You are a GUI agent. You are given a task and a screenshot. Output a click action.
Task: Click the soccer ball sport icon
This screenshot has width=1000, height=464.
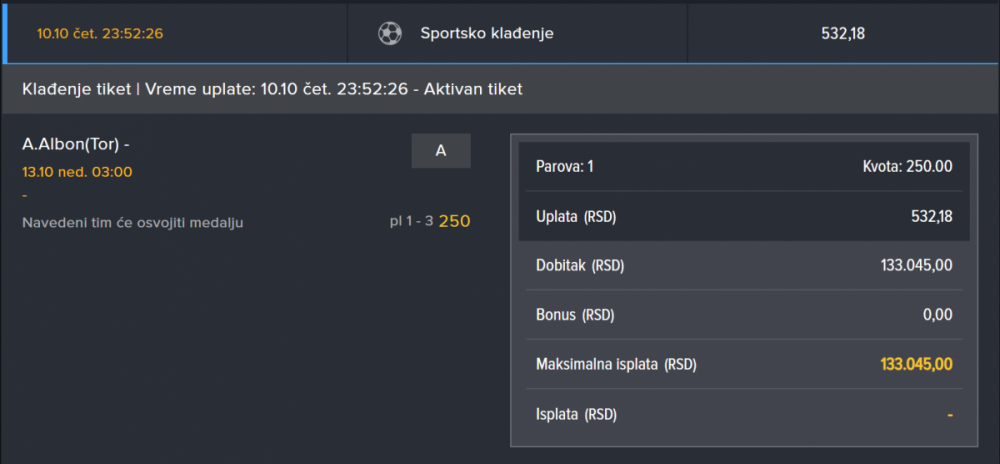389,33
